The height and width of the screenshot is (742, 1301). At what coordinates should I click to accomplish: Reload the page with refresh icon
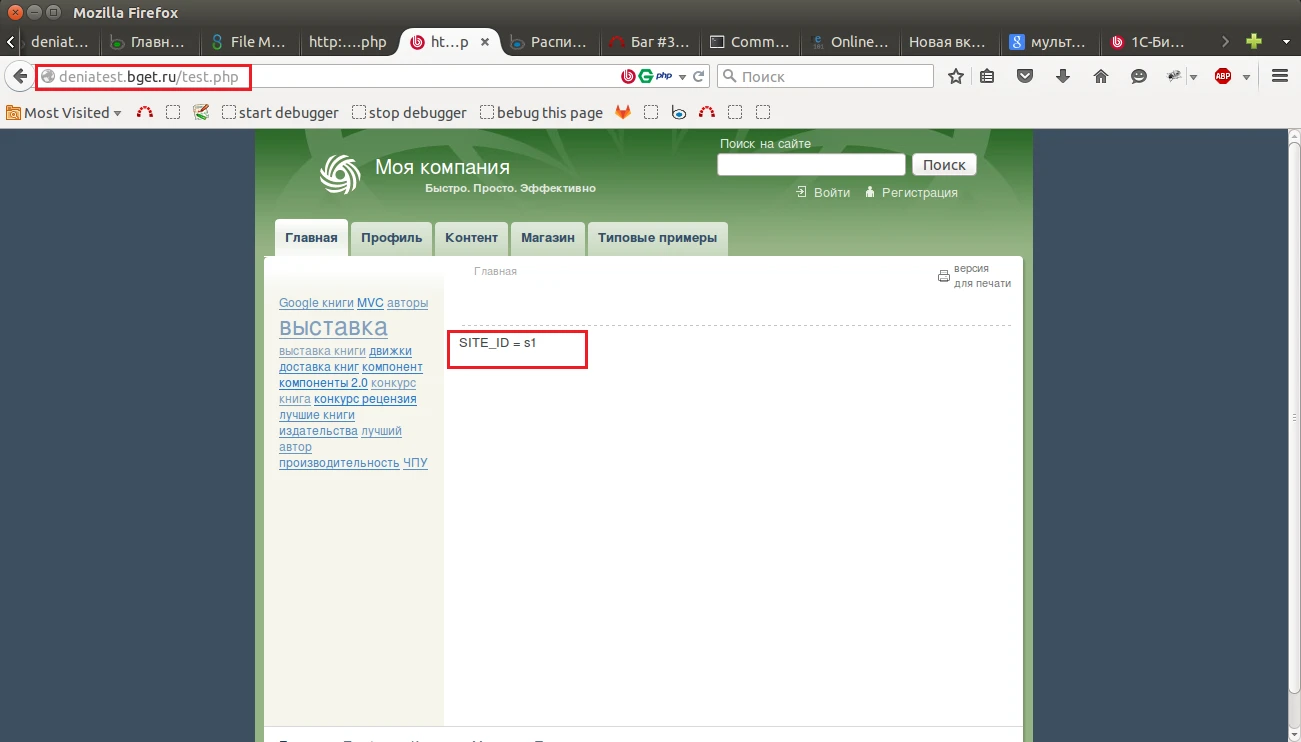[700, 76]
